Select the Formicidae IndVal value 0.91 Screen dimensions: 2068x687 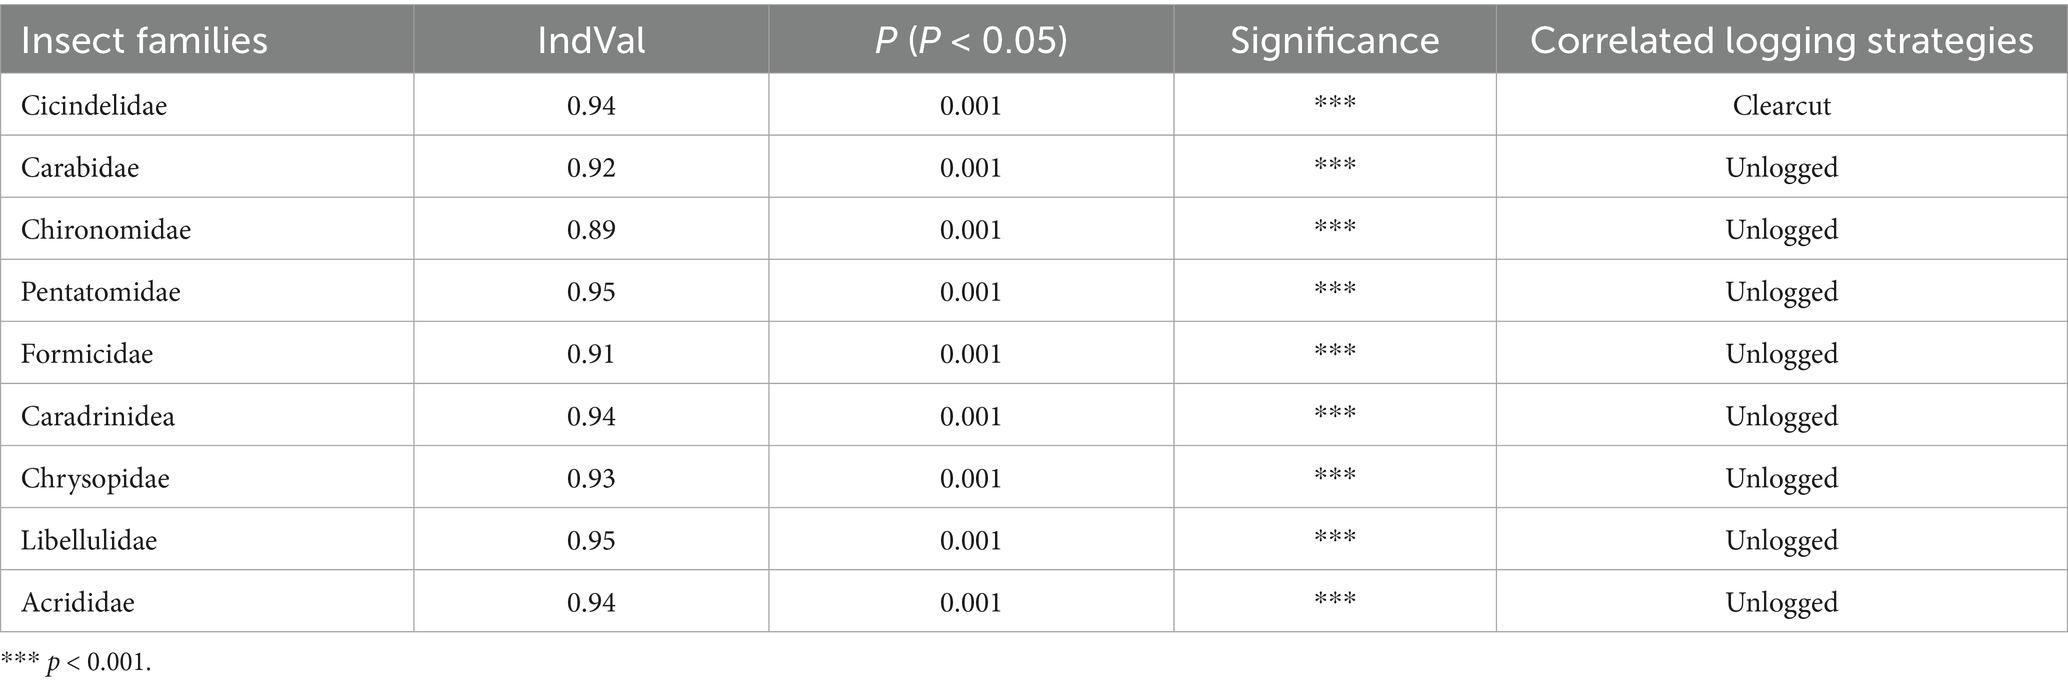(x=591, y=354)
